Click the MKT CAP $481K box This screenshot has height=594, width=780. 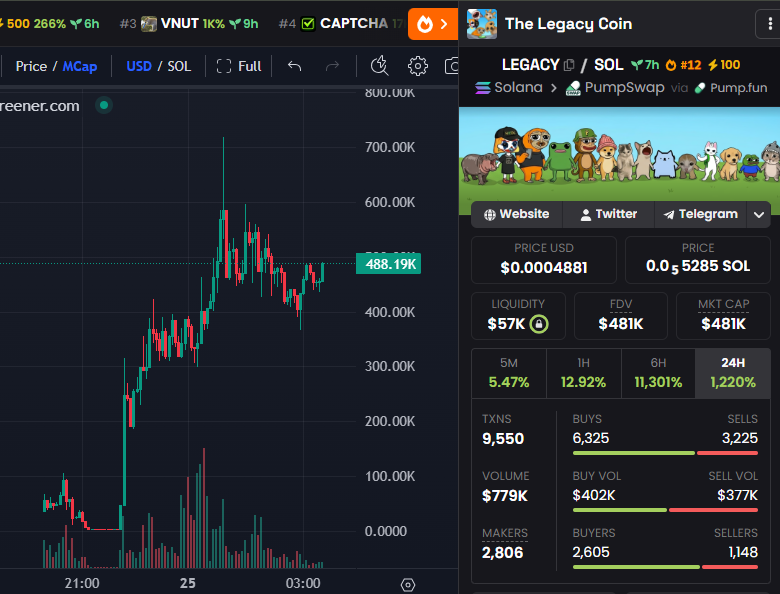tap(723, 316)
